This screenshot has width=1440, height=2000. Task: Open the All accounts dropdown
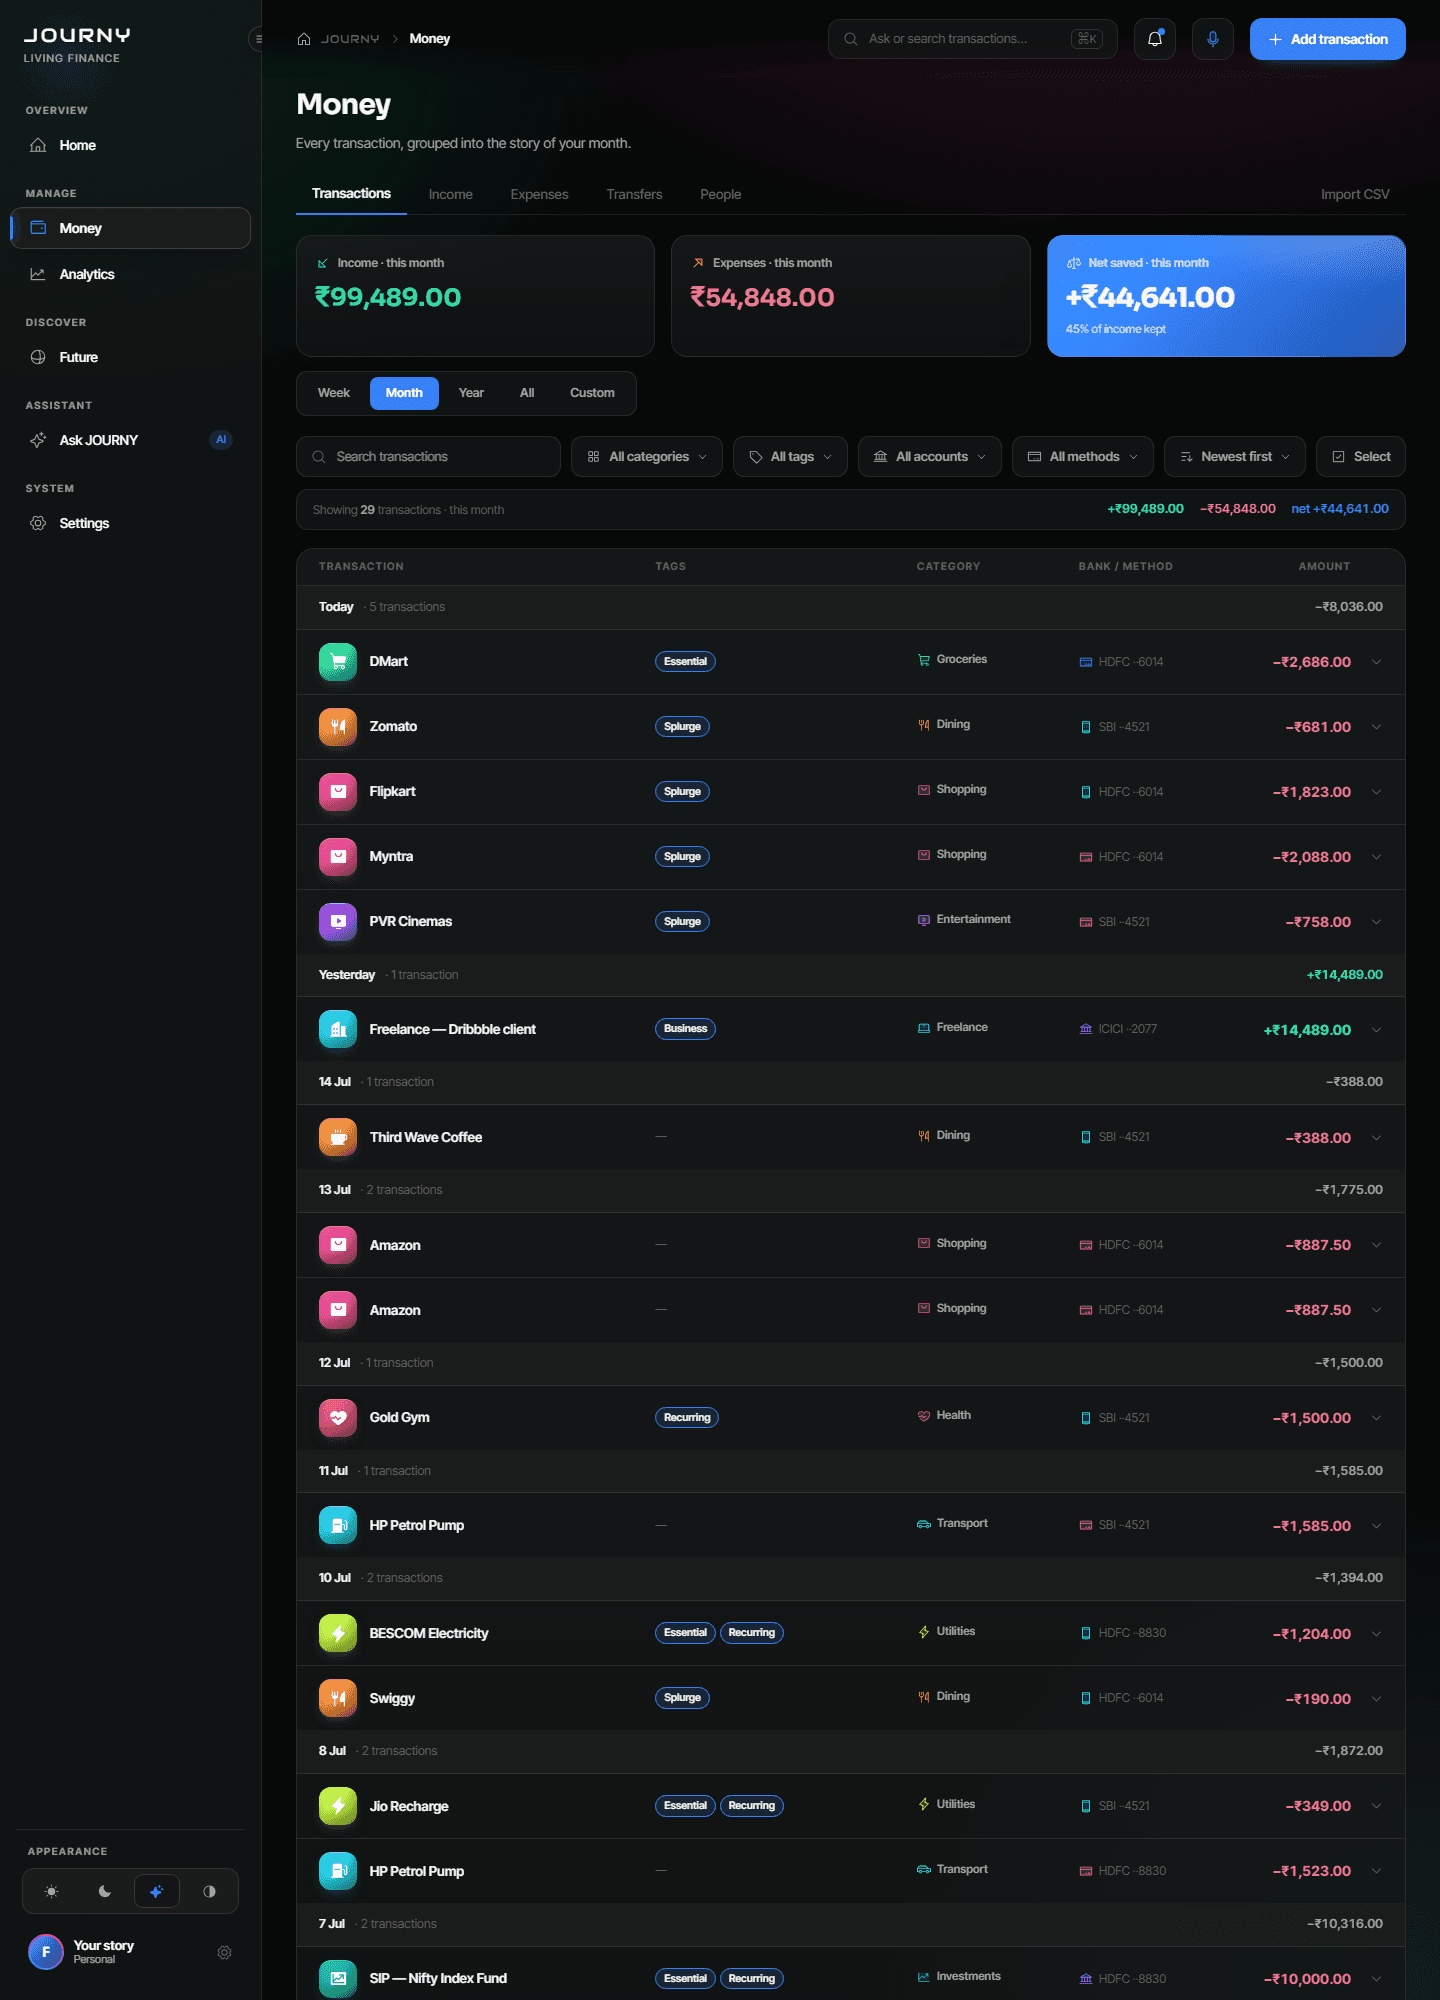pyautogui.click(x=930, y=457)
